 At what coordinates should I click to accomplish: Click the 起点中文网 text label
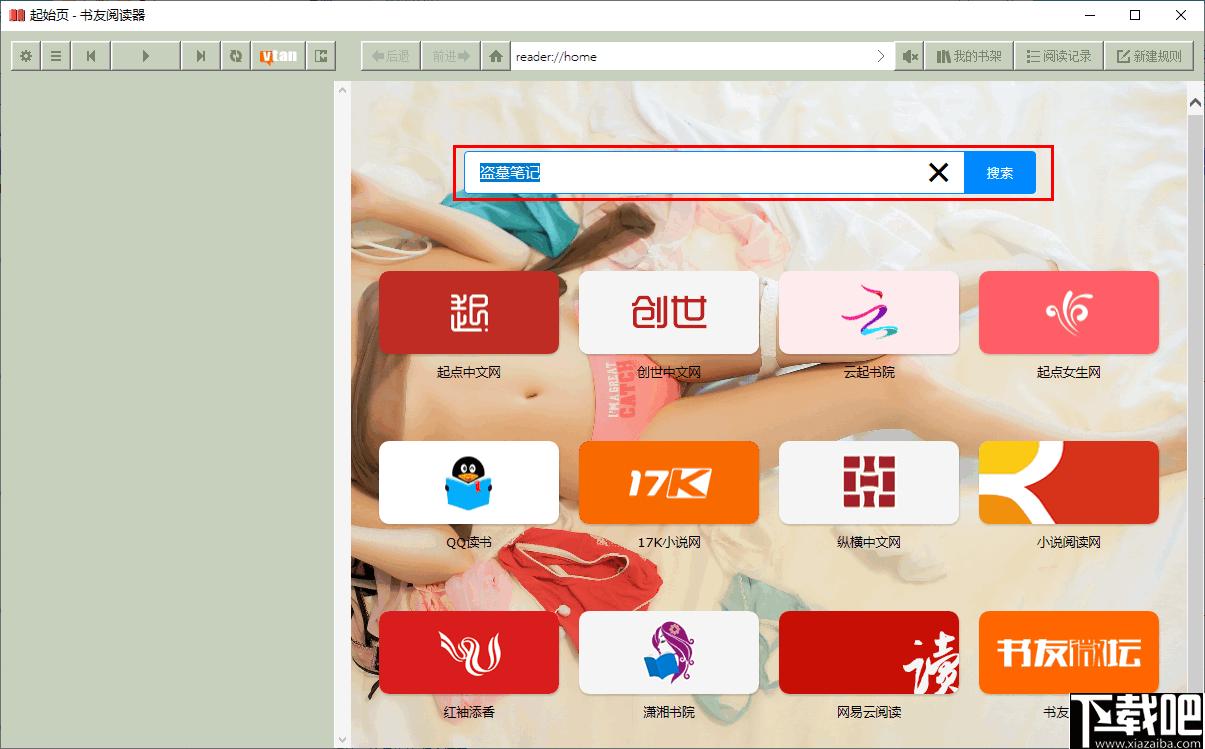pyautogui.click(x=469, y=372)
